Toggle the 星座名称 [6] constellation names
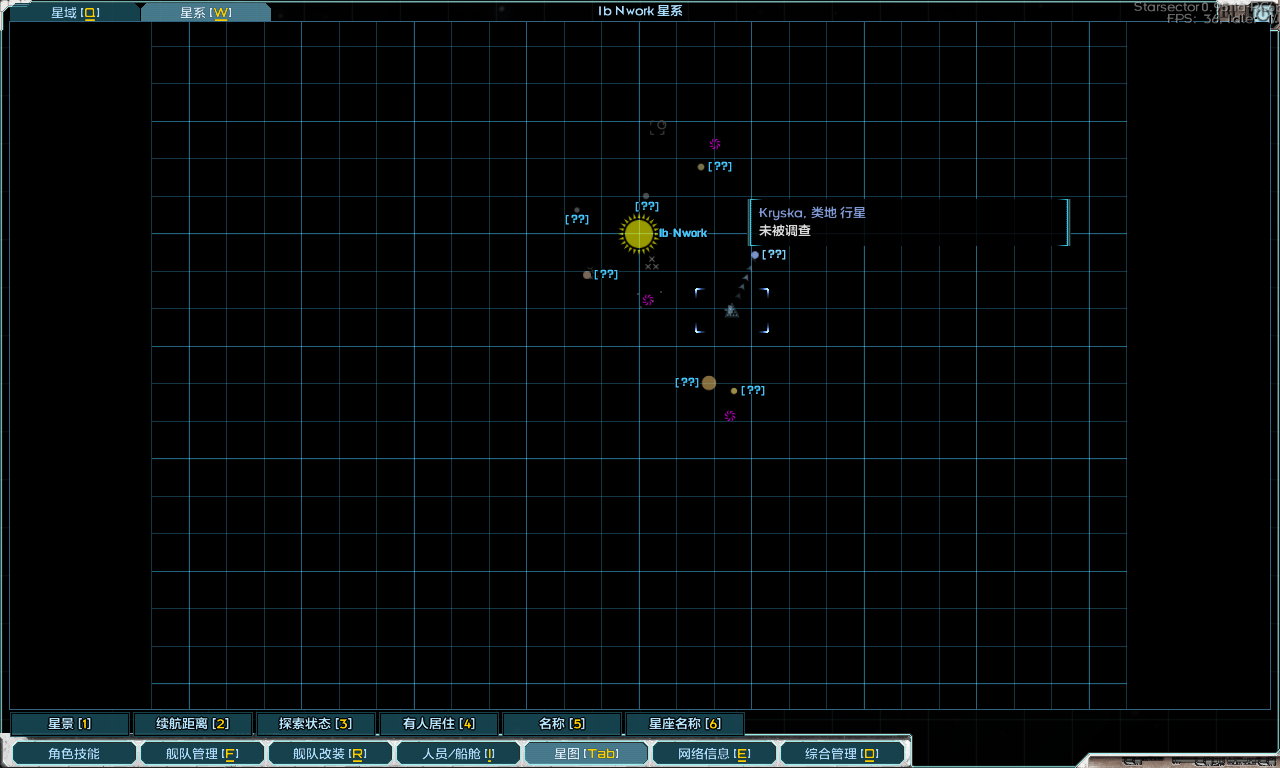The height and width of the screenshot is (768, 1280). 685,722
